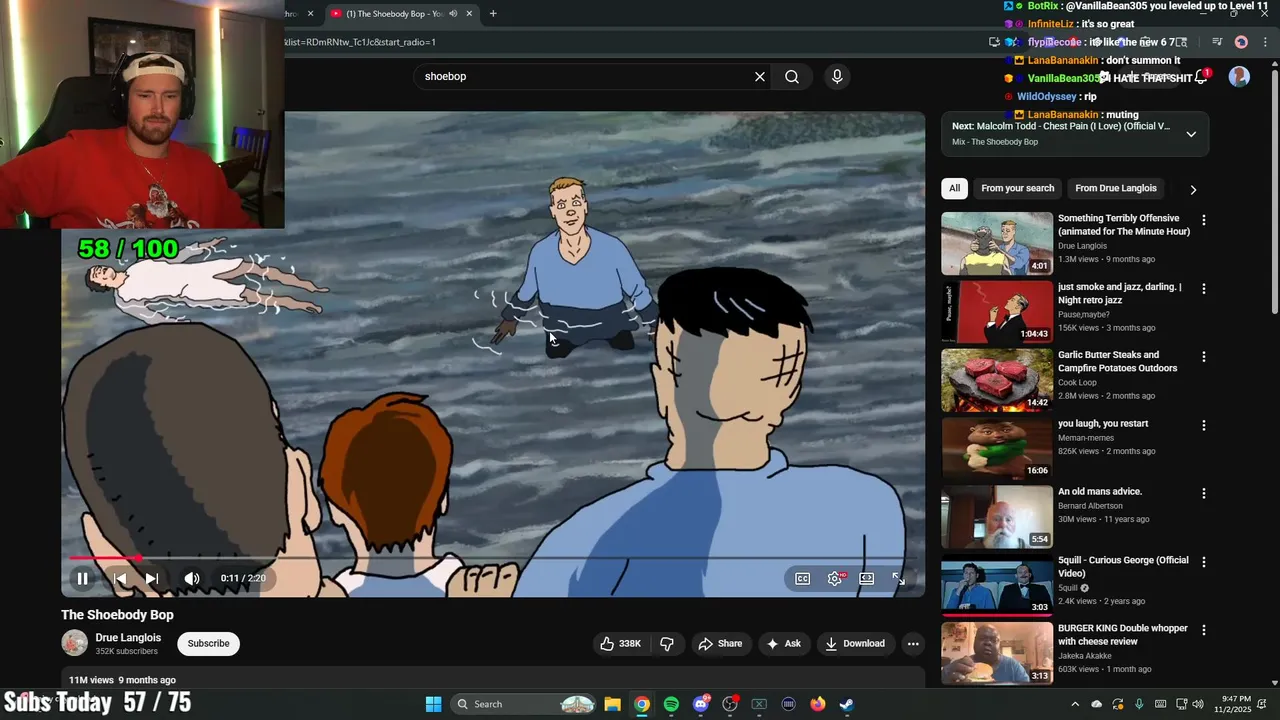
Task: Open Drue Langlois channel avatar
Action: [75, 643]
